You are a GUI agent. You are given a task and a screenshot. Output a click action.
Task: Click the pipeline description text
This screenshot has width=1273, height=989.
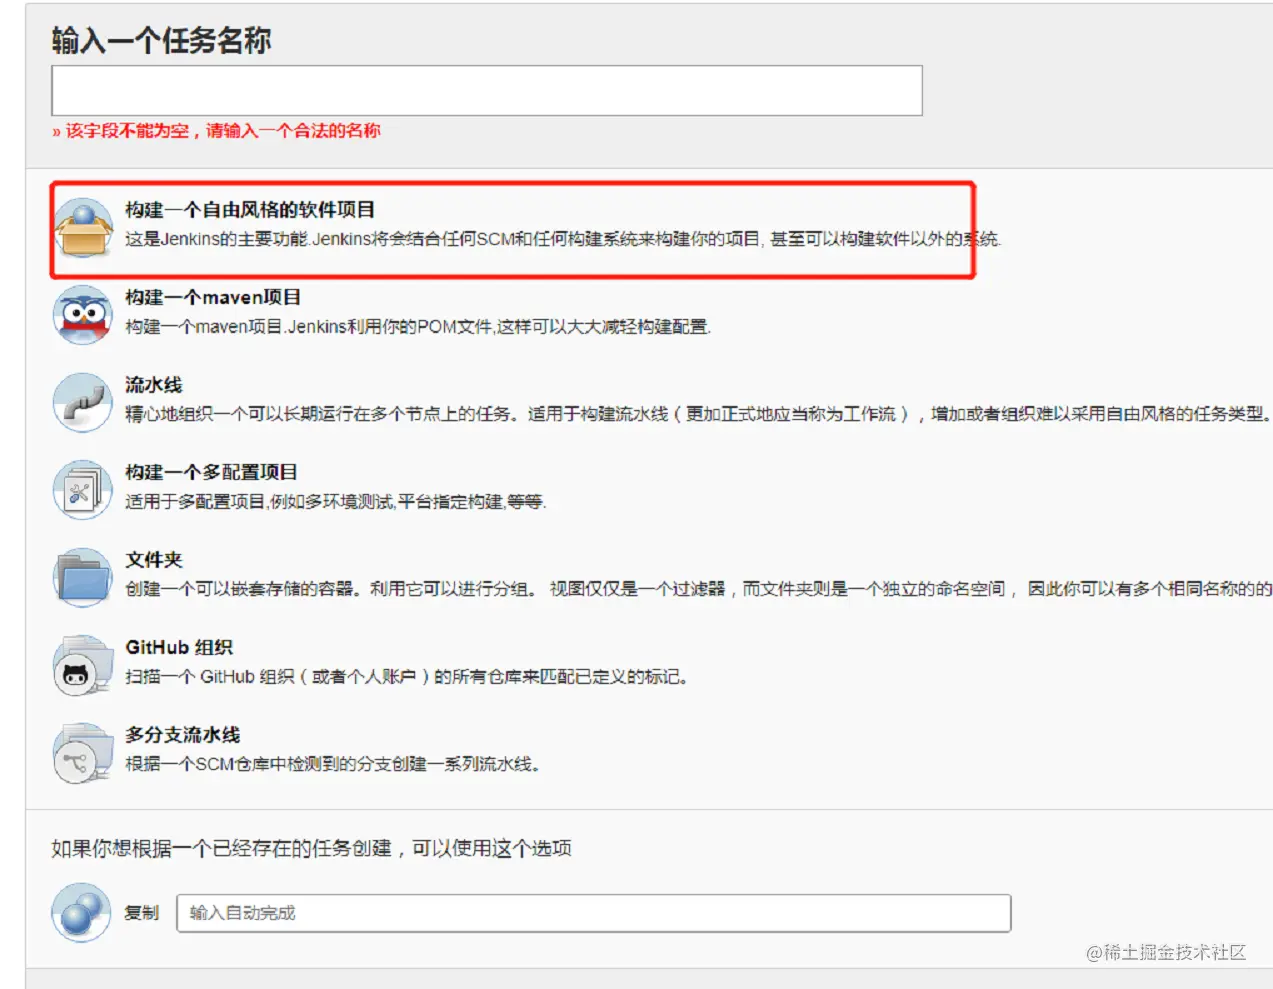point(698,414)
